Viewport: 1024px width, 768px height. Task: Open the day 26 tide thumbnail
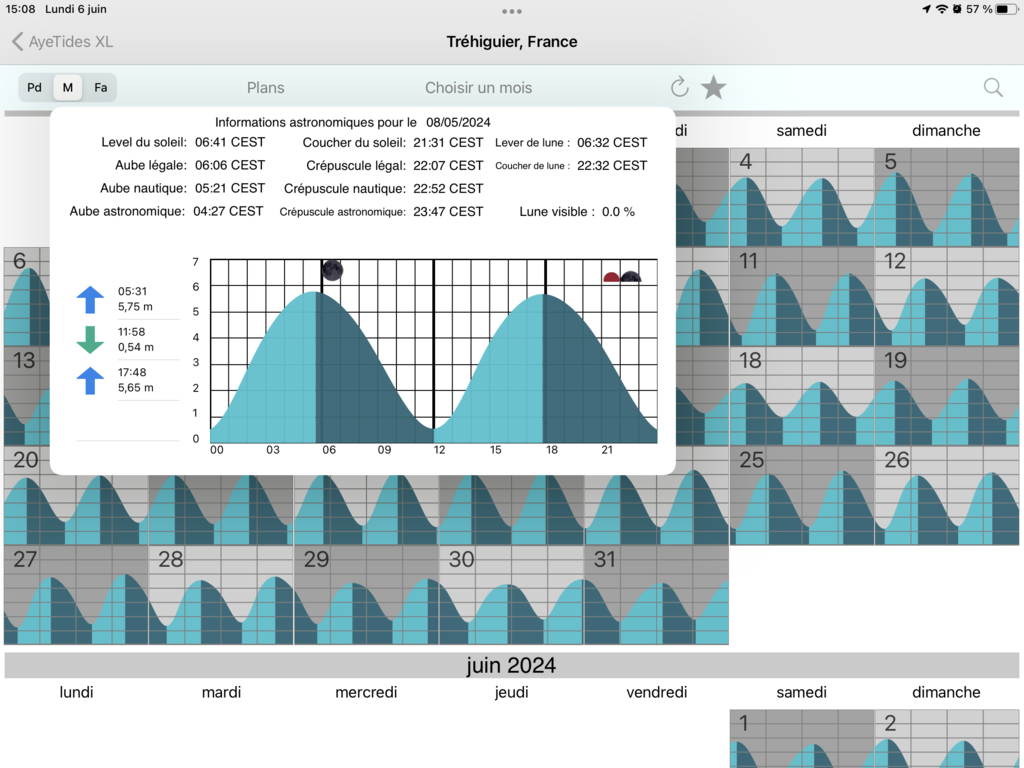(946, 495)
